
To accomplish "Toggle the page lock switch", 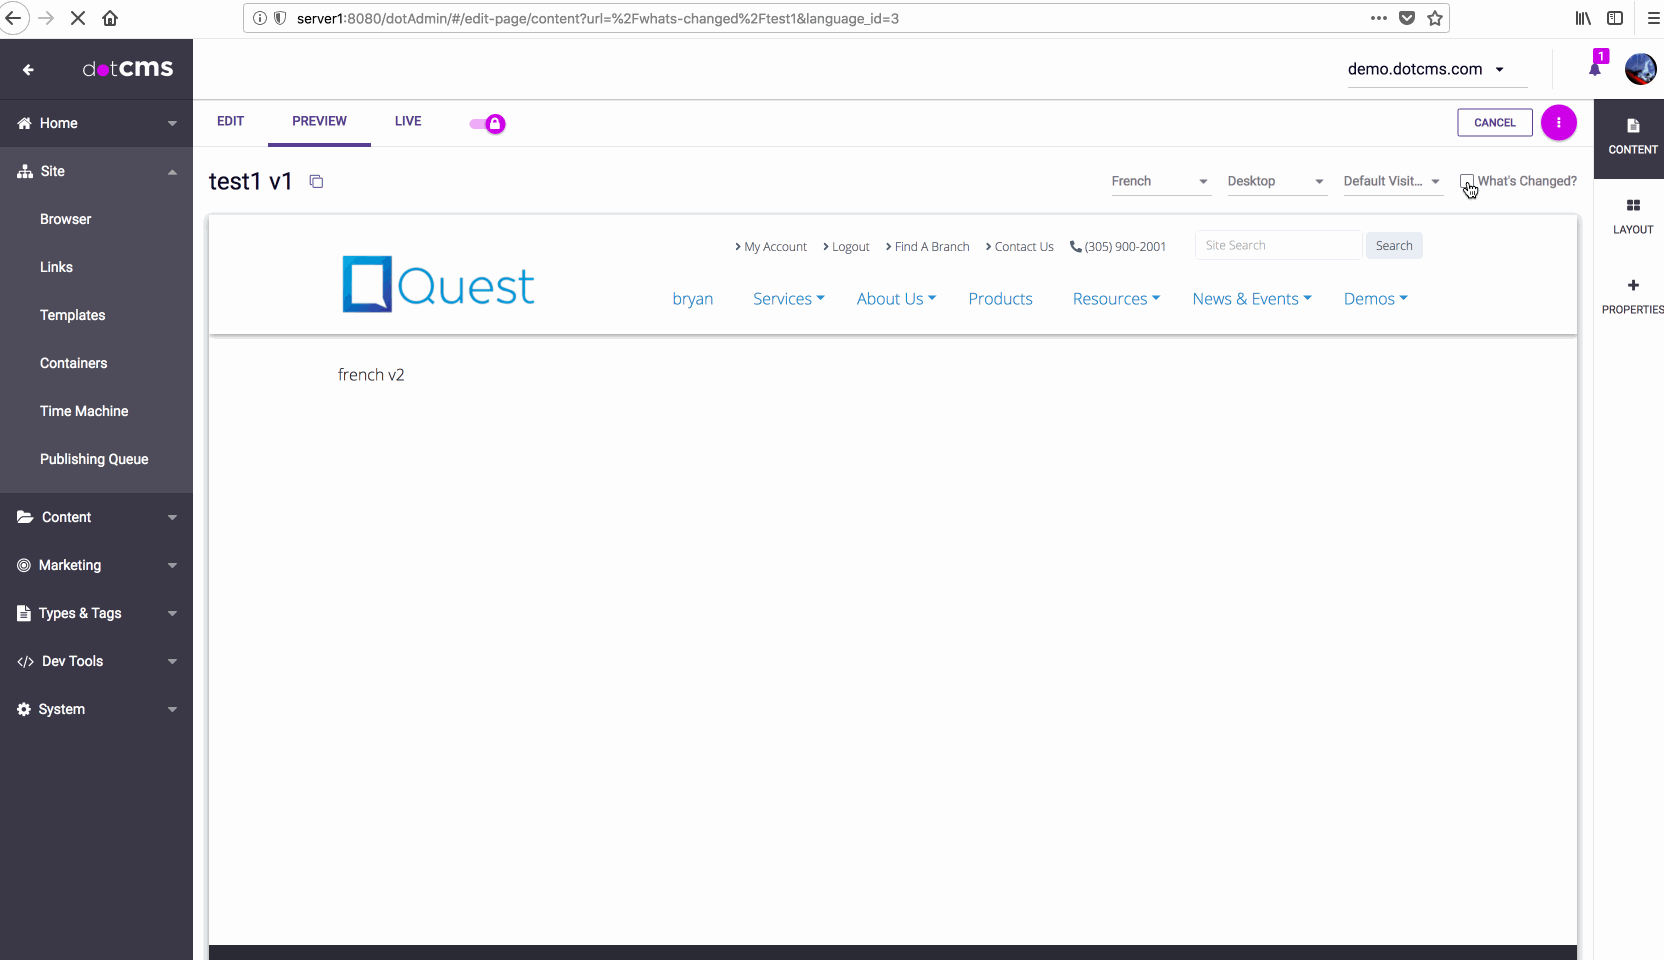I will 486,123.
